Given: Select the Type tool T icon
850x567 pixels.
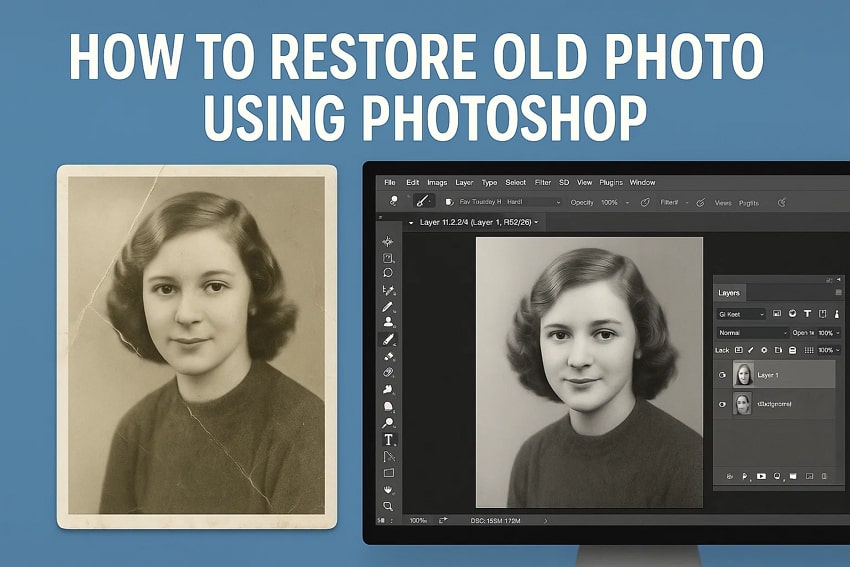Looking at the screenshot, I should [388, 440].
